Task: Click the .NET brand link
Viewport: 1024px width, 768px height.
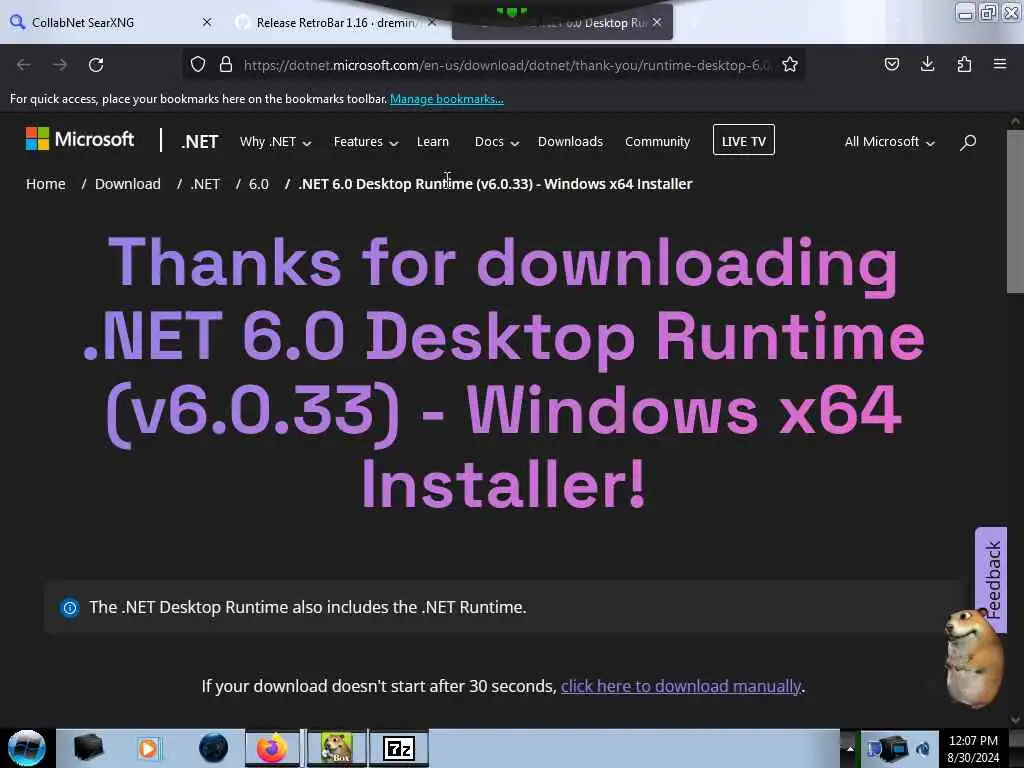Action: pyautogui.click(x=199, y=142)
